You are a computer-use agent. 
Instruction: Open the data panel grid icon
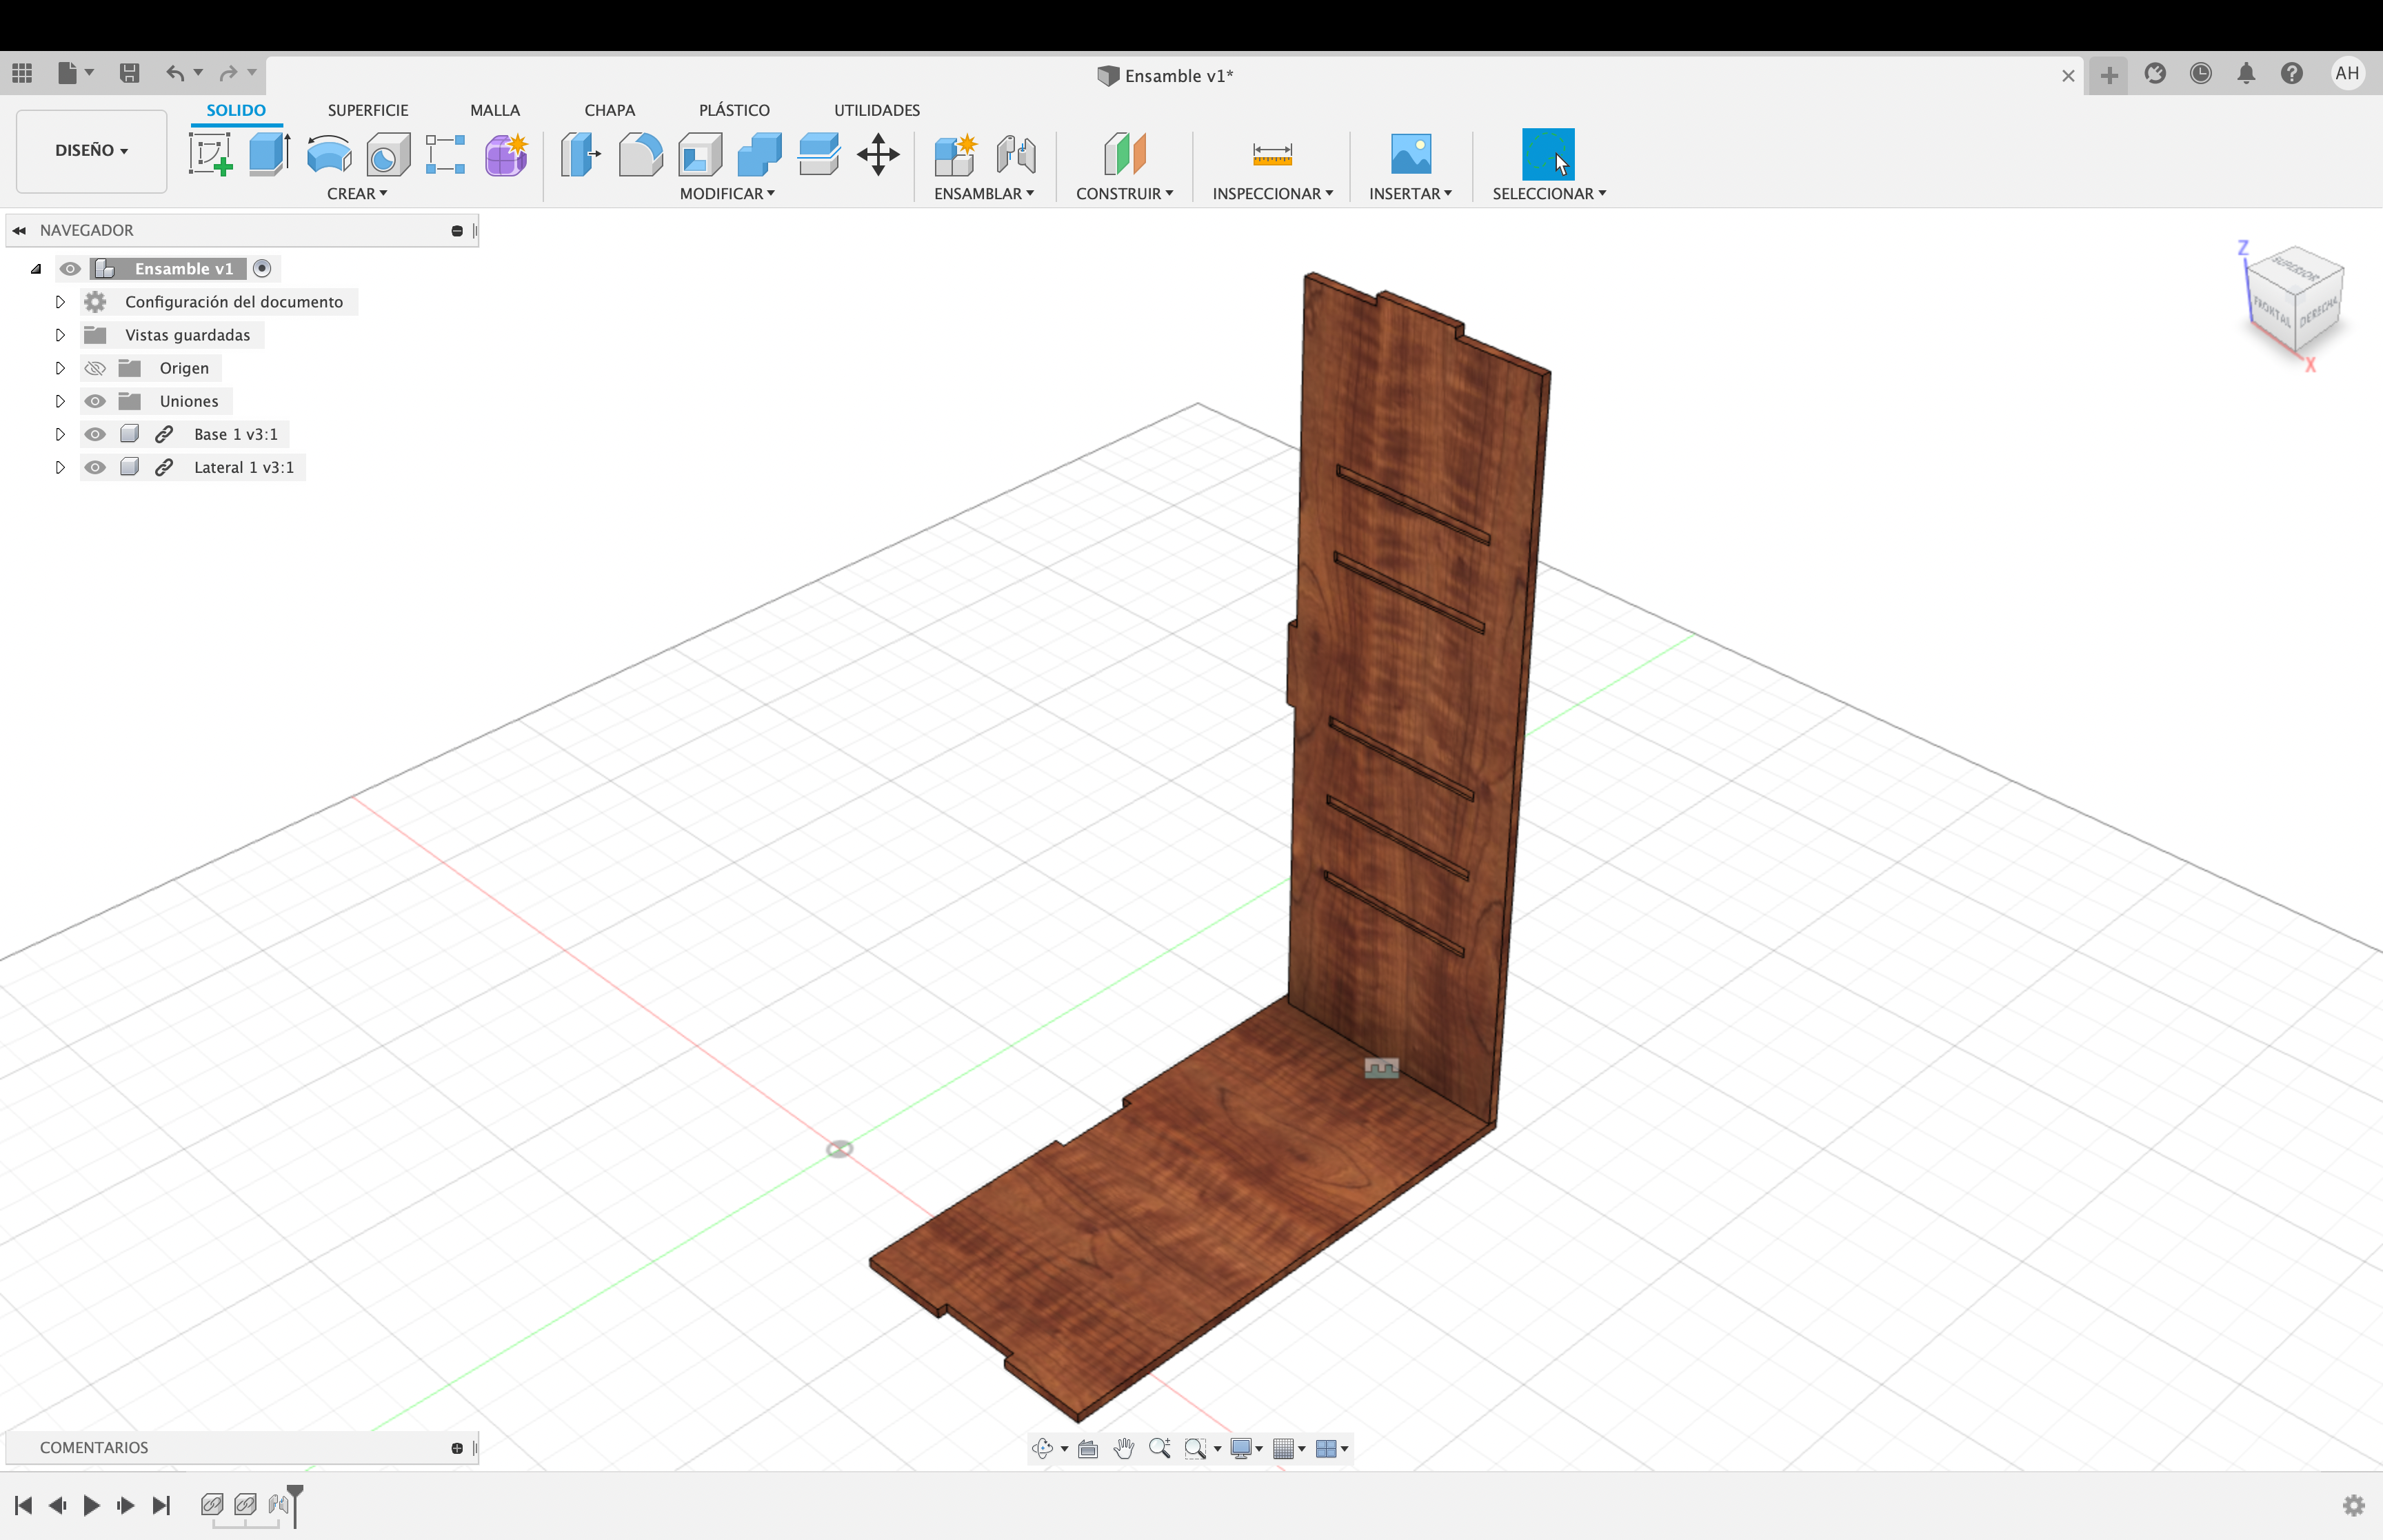22,73
